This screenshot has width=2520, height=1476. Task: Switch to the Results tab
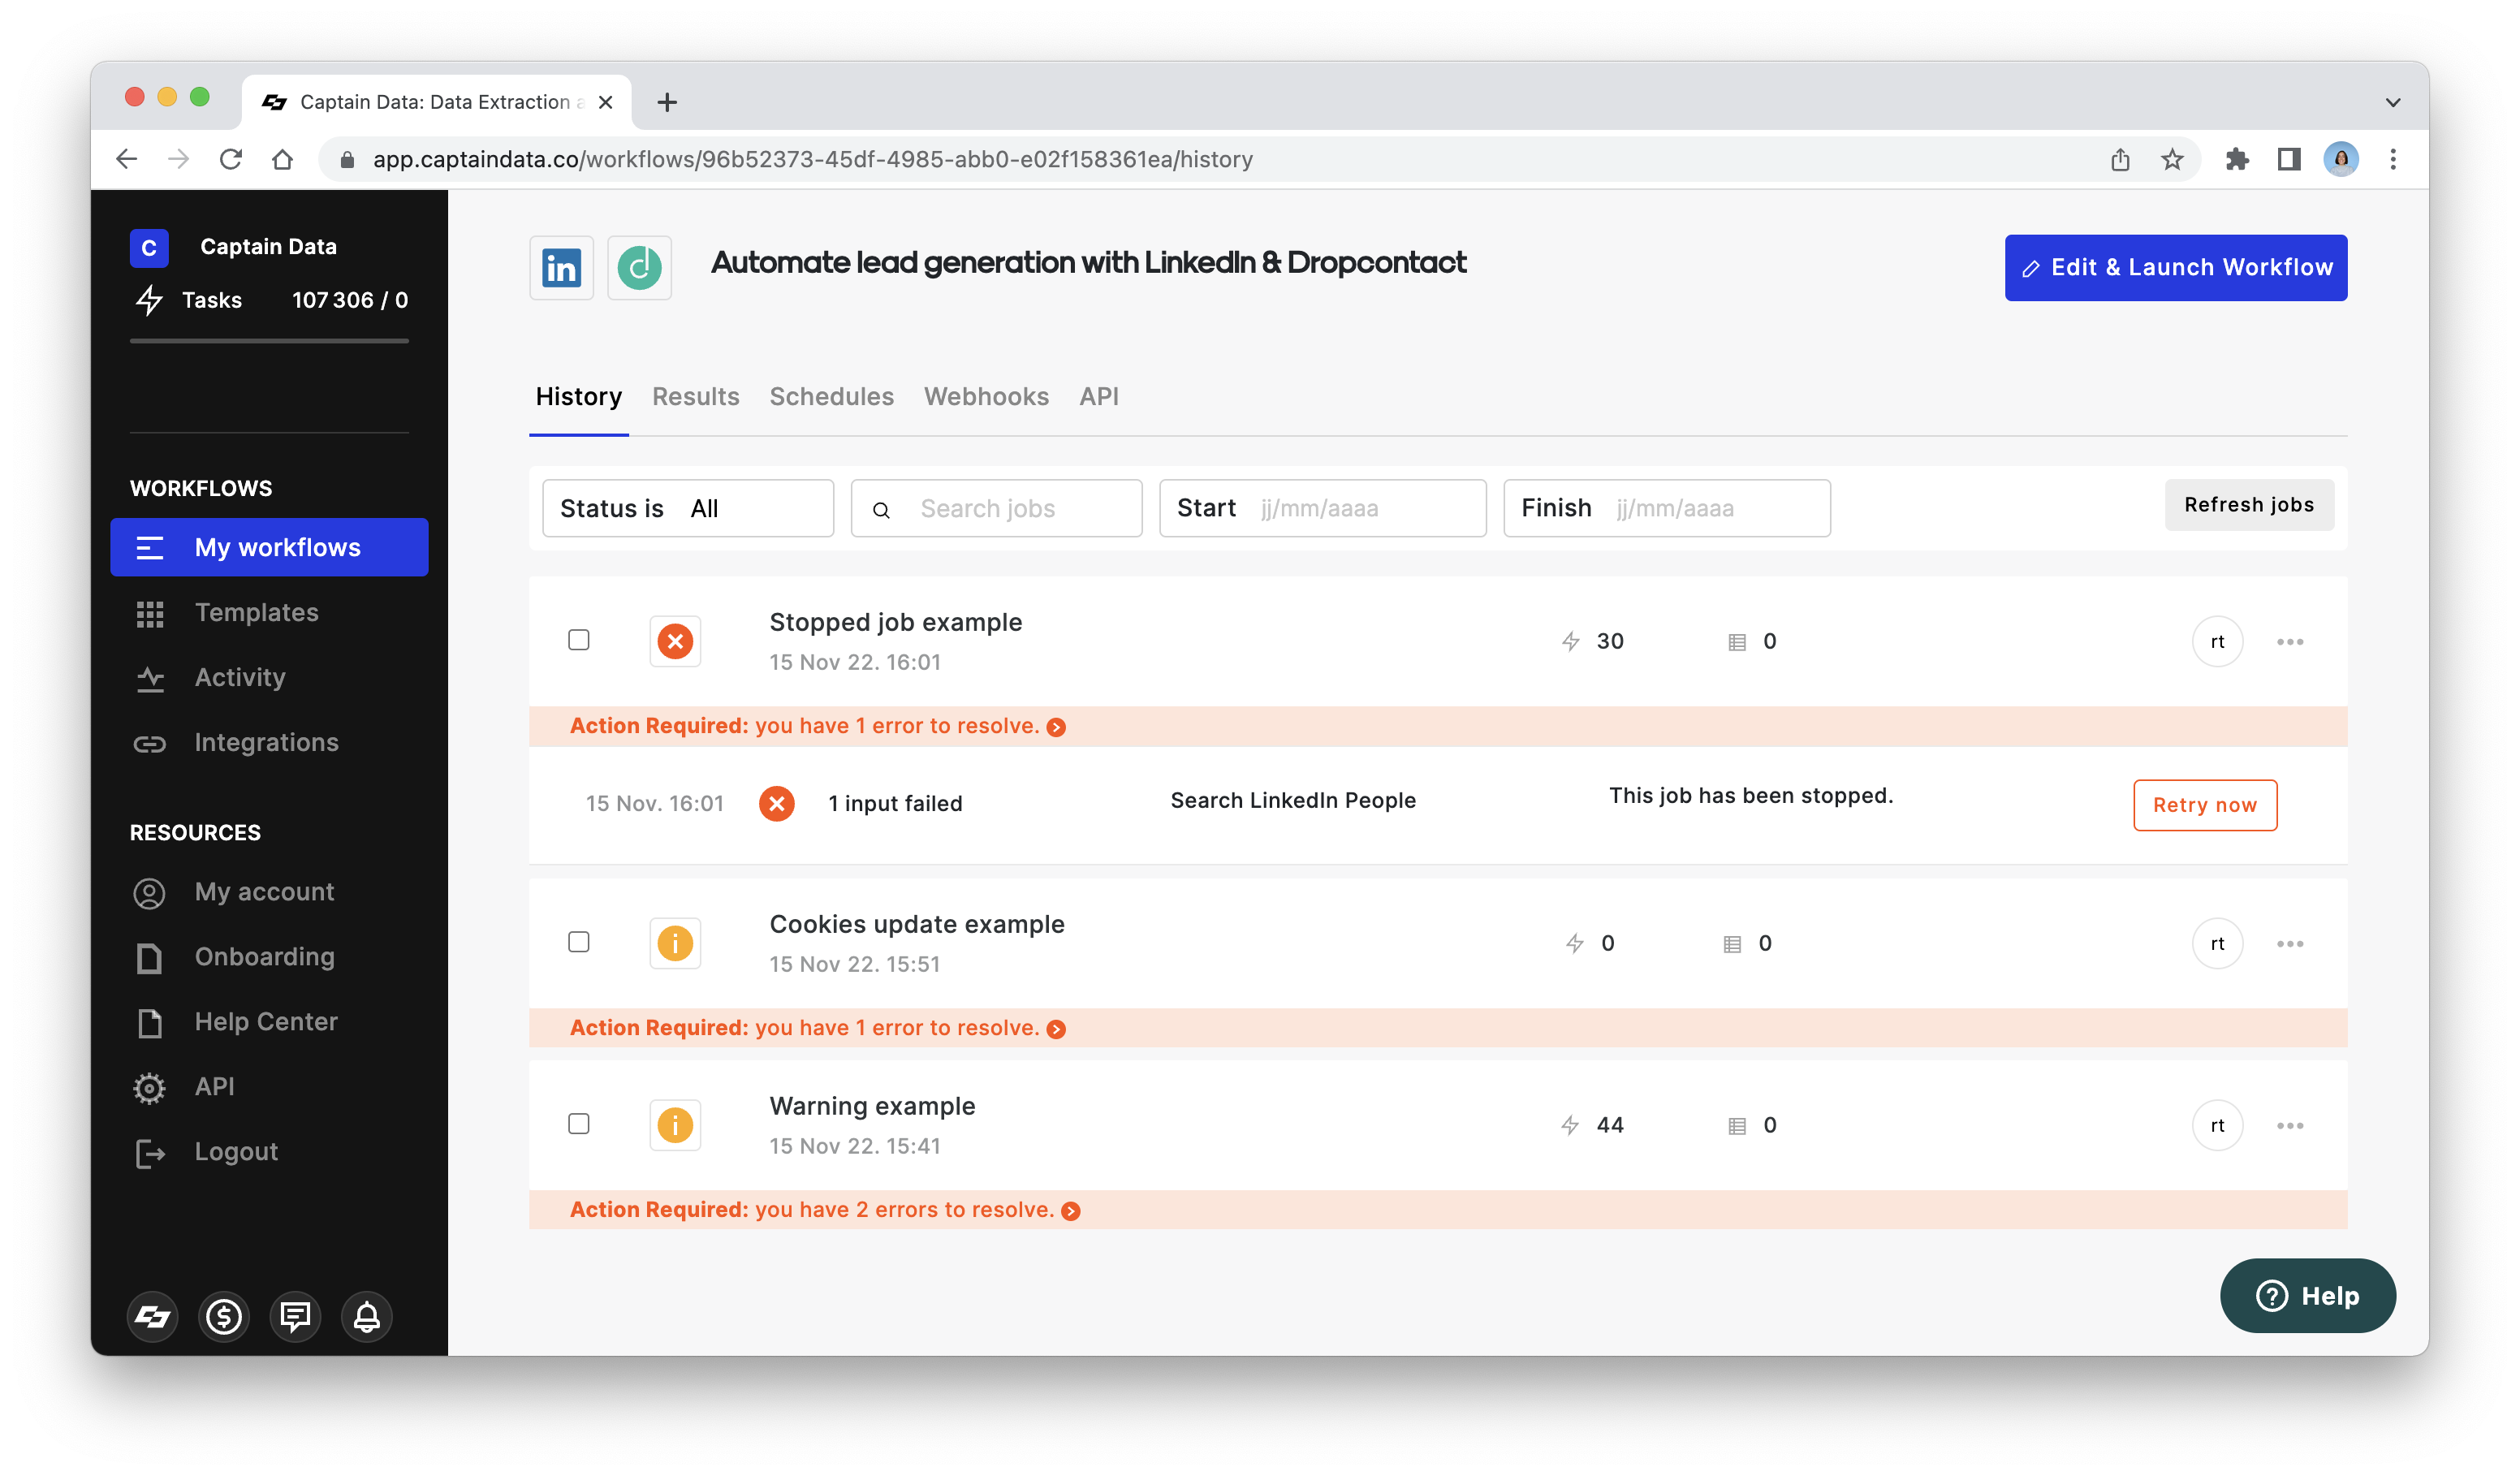coord(696,397)
